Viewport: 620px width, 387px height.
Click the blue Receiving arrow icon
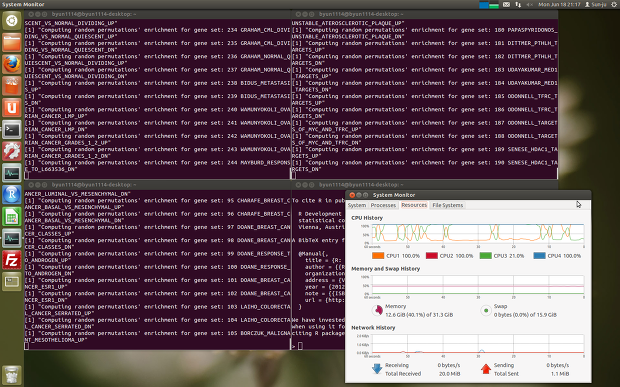coord(377,369)
